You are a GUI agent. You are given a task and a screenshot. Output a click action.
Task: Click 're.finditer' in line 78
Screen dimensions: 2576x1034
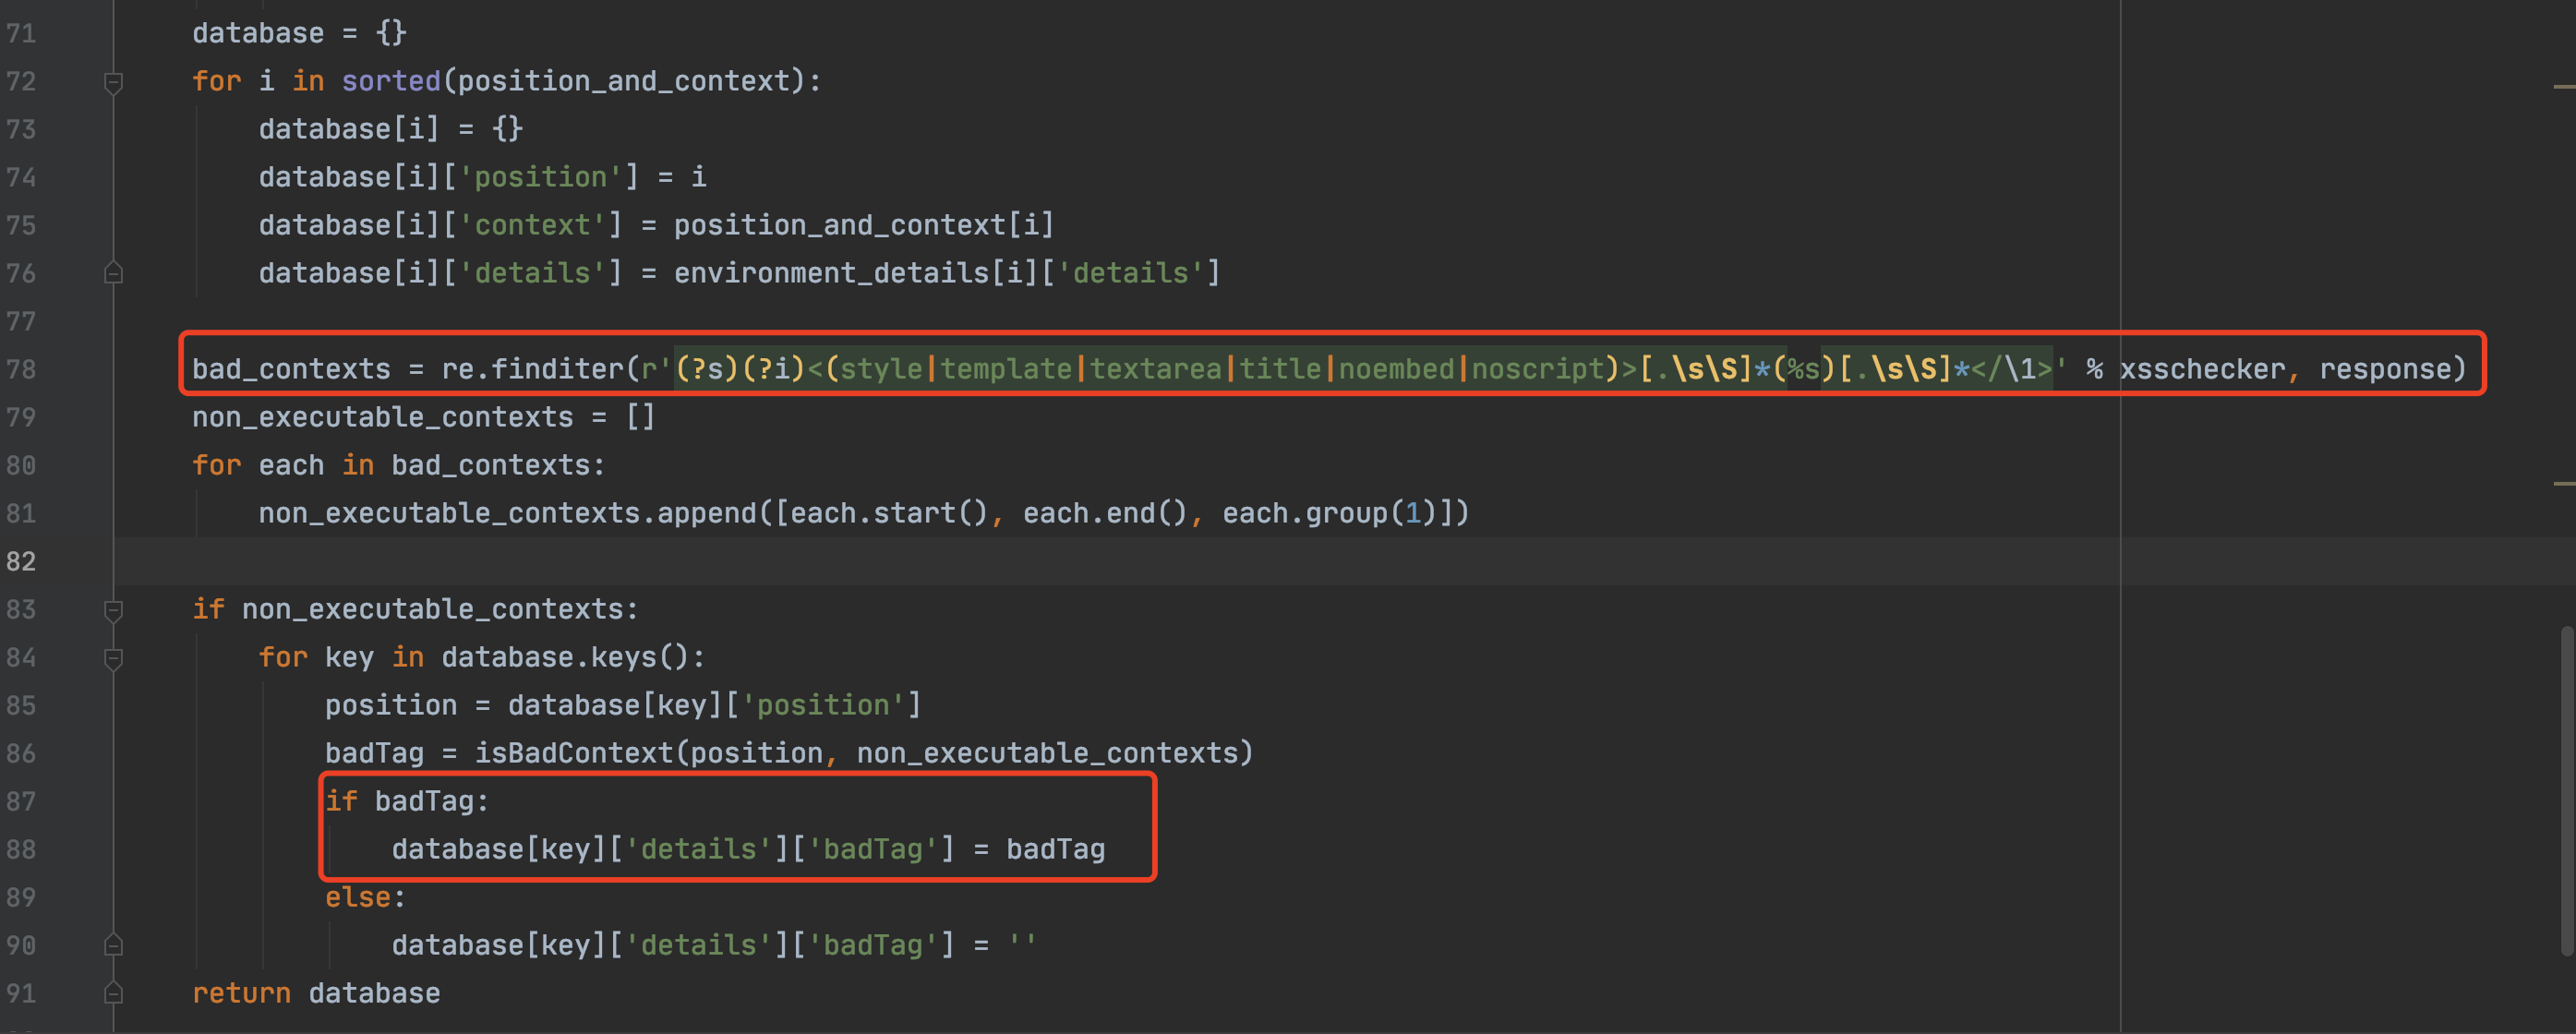pyautogui.click(x=531, y=369)
